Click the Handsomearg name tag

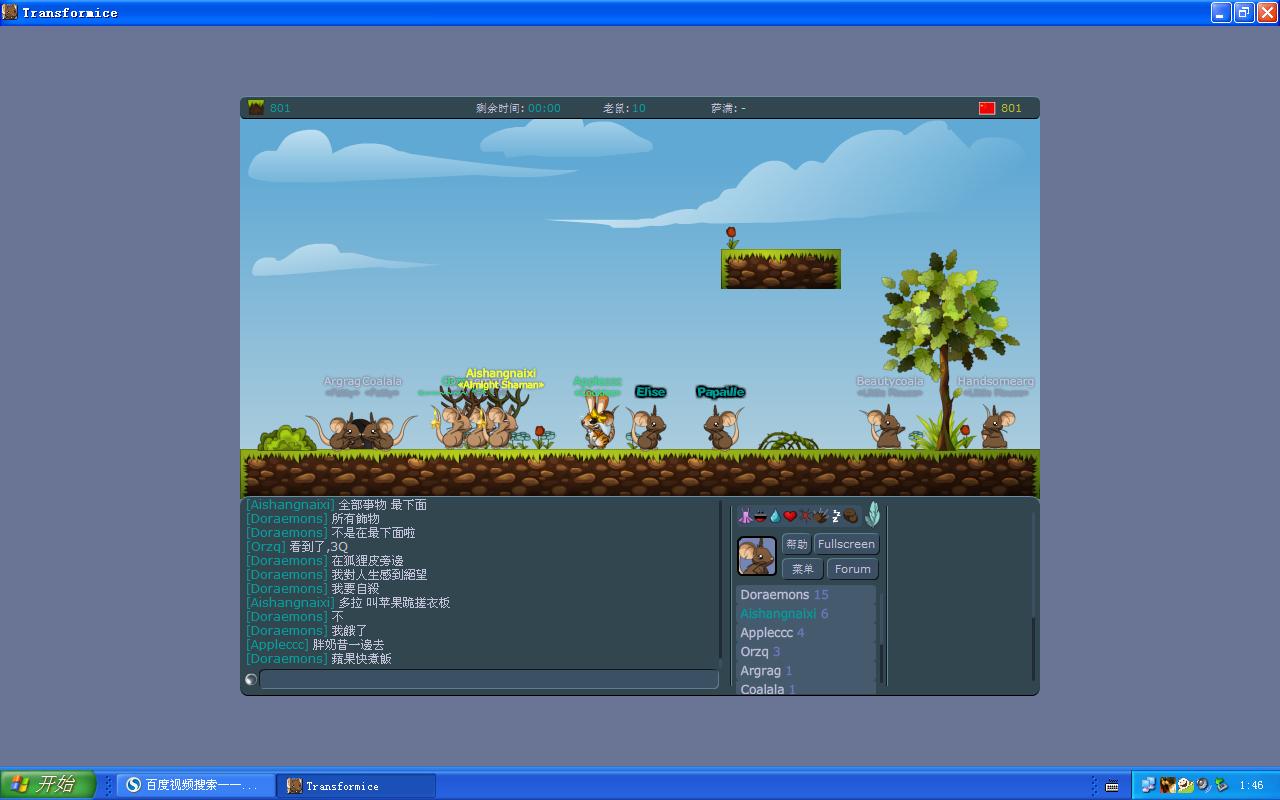[x=996, y=381]
